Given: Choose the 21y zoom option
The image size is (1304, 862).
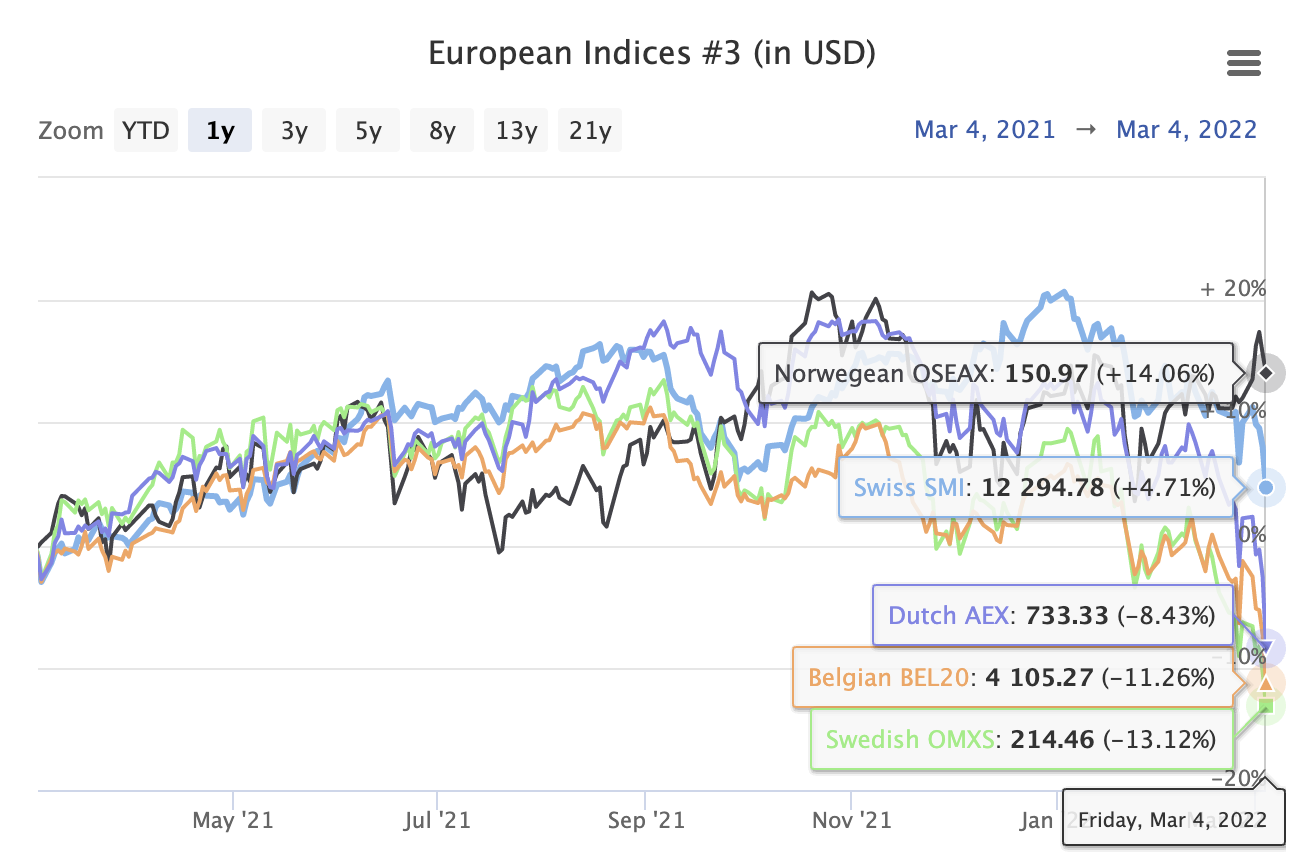Looking at the screenshot, I should click(x=590, y=131).
